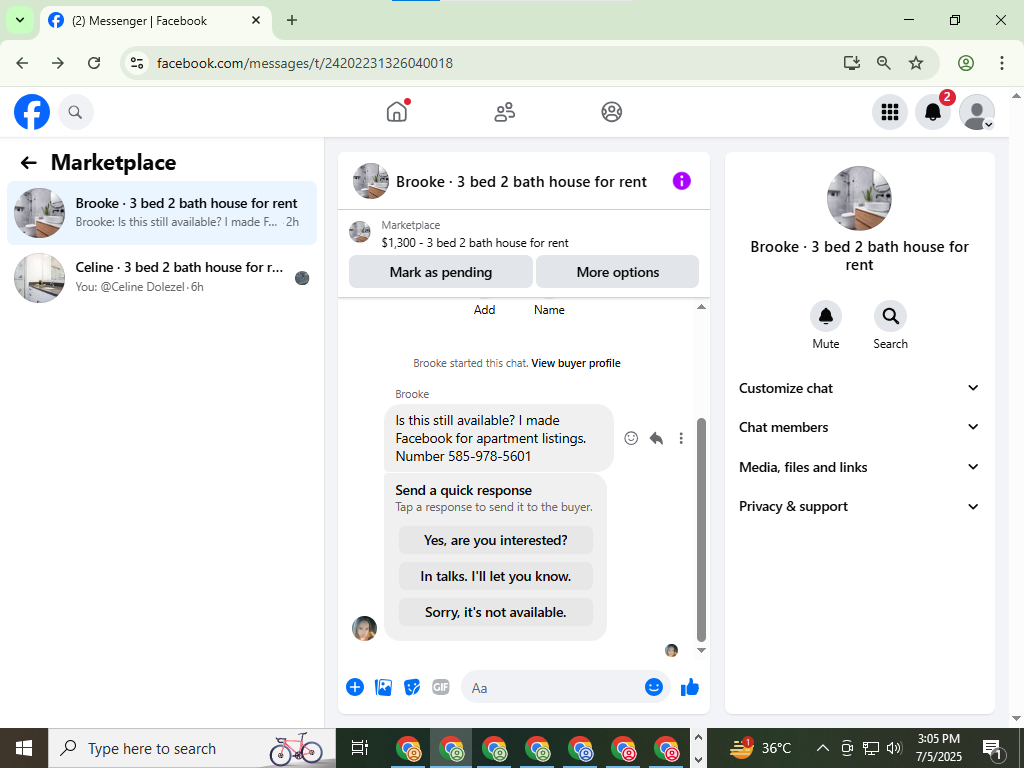Screen dimensions: 1024x768
Task: Open the Facebook menu grid icon
Action: [889, 112]
